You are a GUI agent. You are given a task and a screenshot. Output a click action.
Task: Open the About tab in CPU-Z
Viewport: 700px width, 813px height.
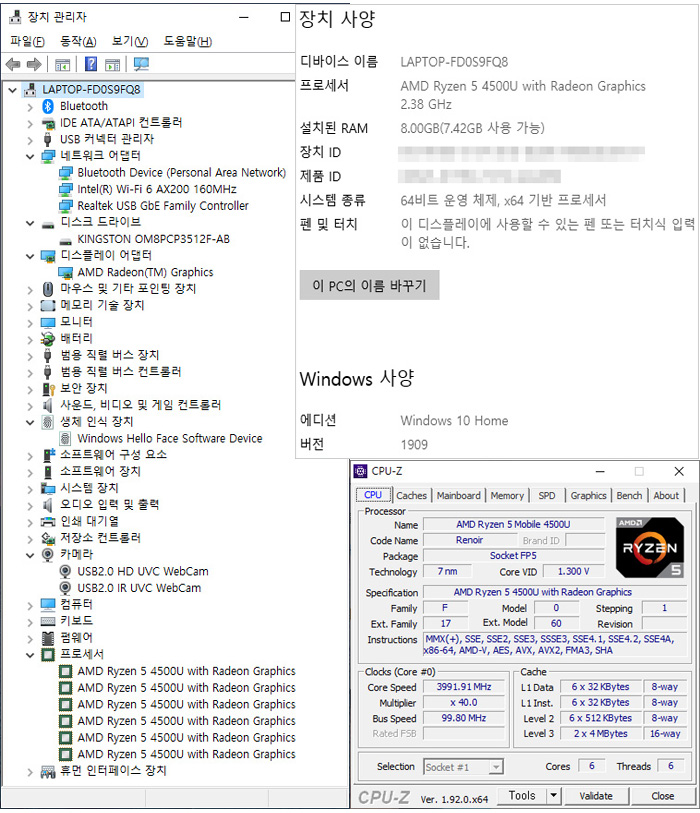point(666,495)
